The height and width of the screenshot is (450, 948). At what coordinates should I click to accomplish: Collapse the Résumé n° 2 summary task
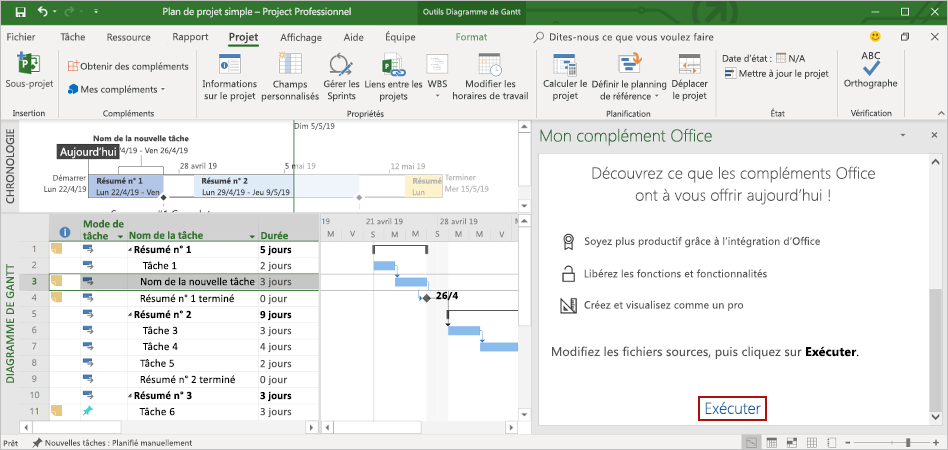pos(131,315)
